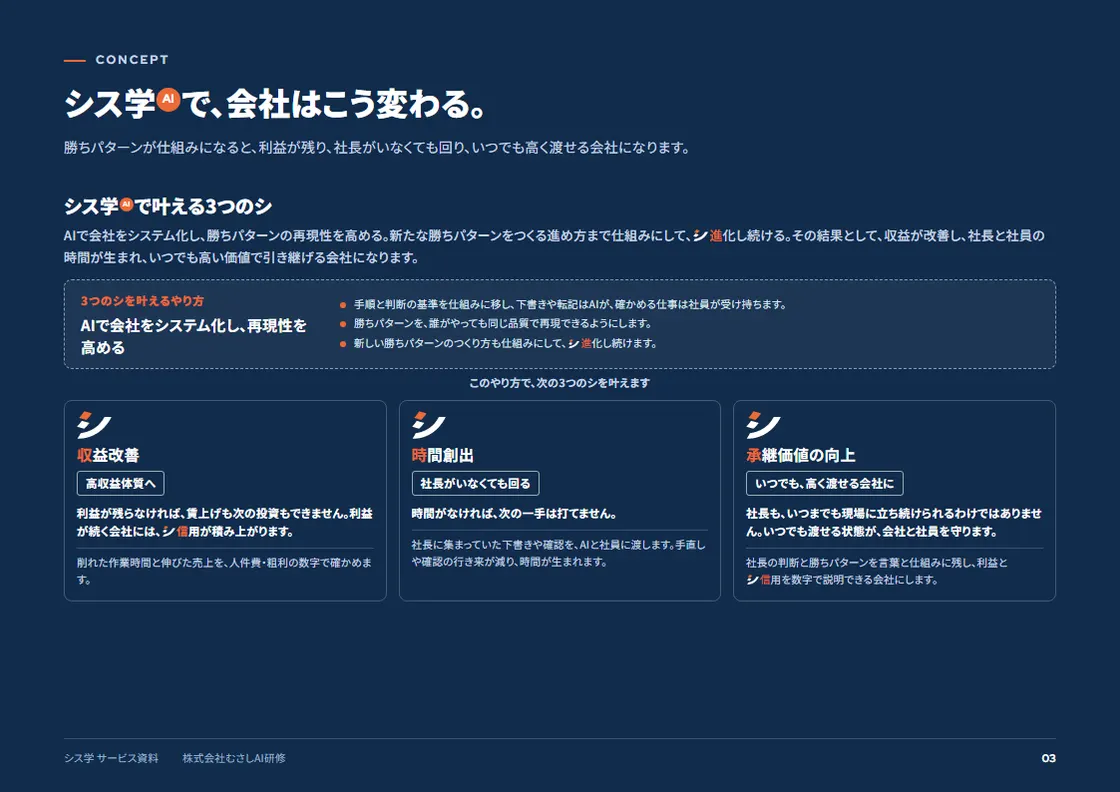The width and height of the screenshot is (1120, 792).
Task: Click the card heading '収益改善'
Action: coord(108,456)
